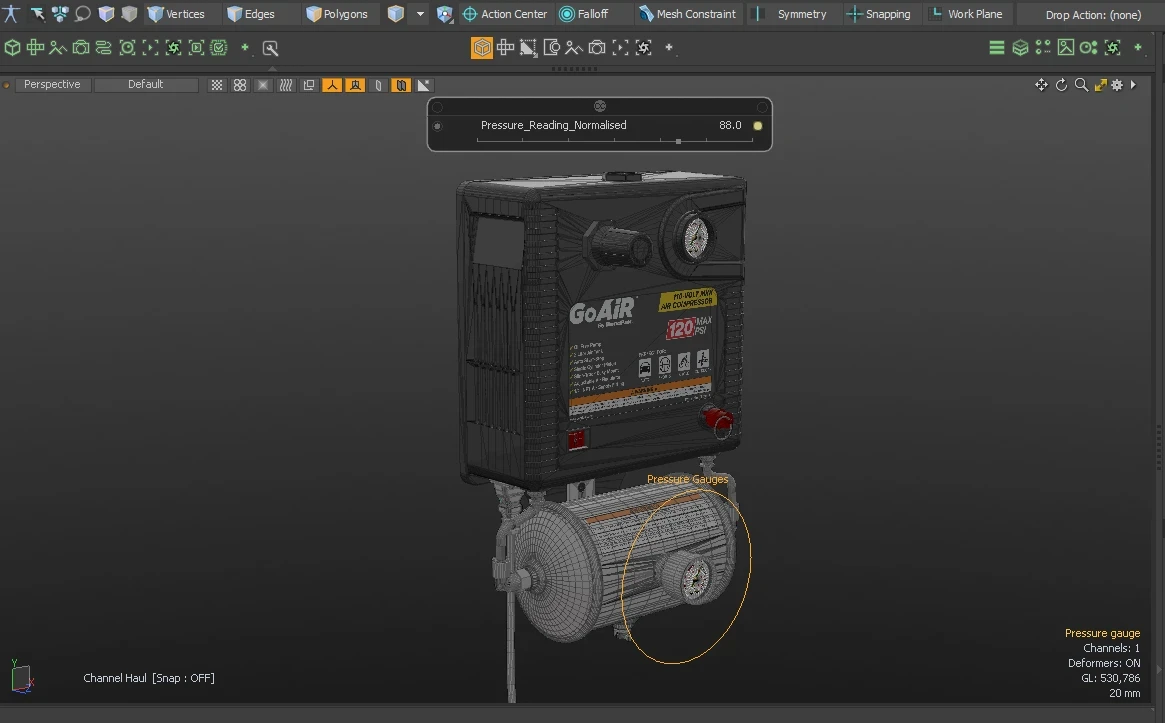
Task: Toggle Snapping in the top toolbar
Action: click(x=878, y=14)
